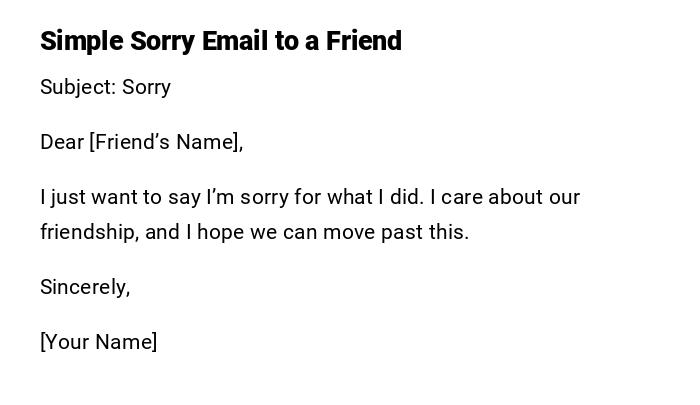This screenshot has width=700, height=405.
Task: Click the word 'about' in the body text
Action: 516,197
